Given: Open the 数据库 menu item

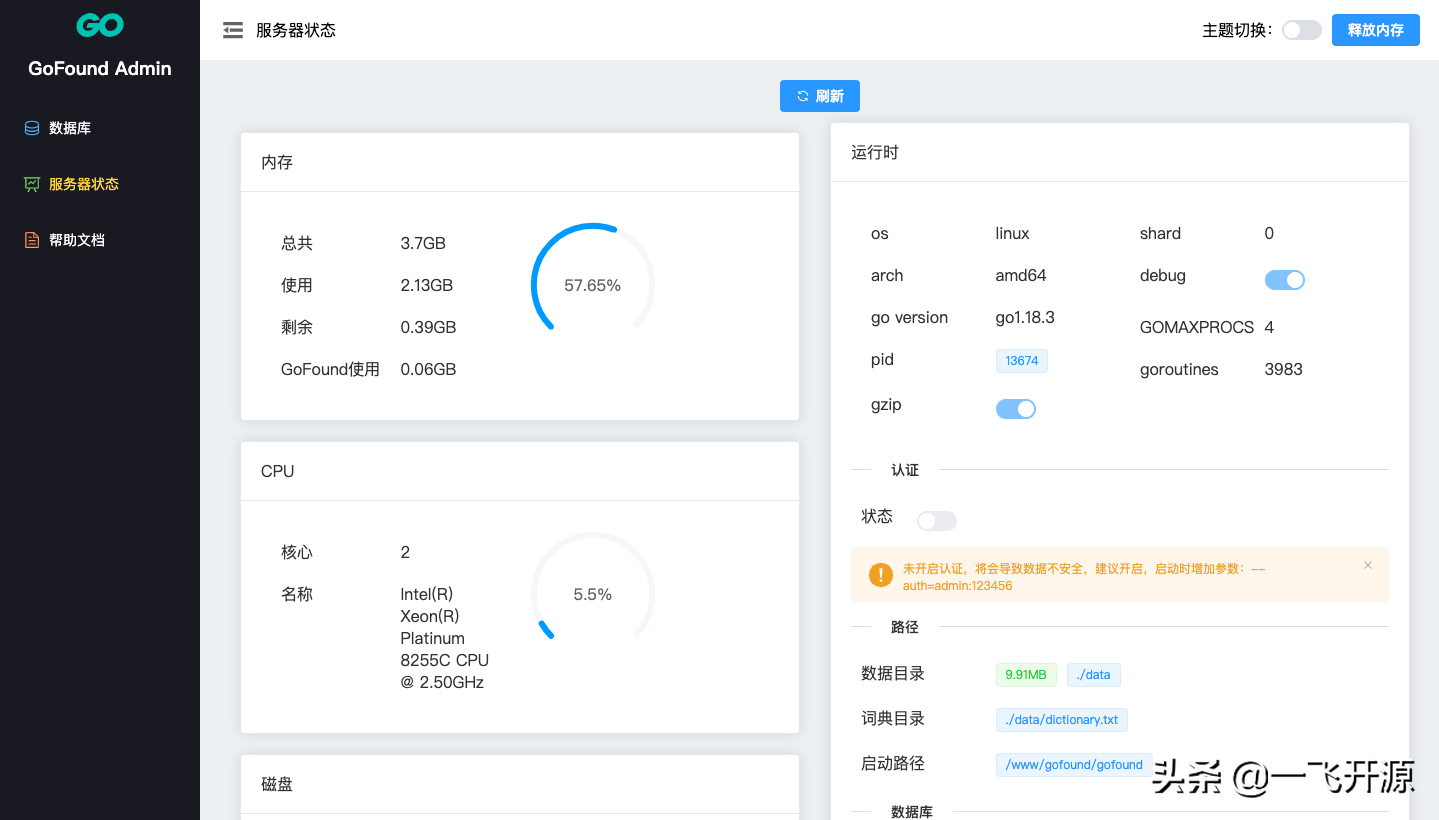Looking at the screenshot, I should click(x=100, y=128).
